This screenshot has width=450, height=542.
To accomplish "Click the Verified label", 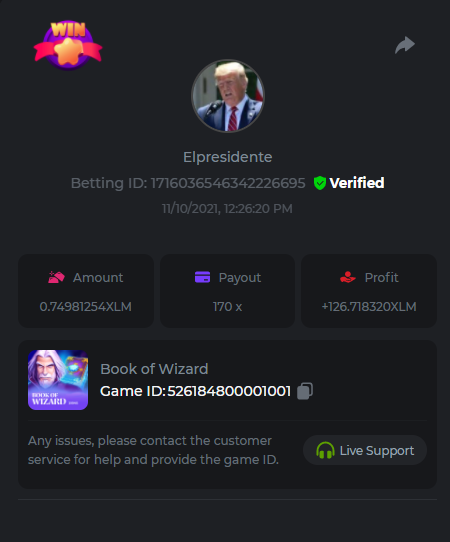I will pyautogui.click(x=357, y=183).
